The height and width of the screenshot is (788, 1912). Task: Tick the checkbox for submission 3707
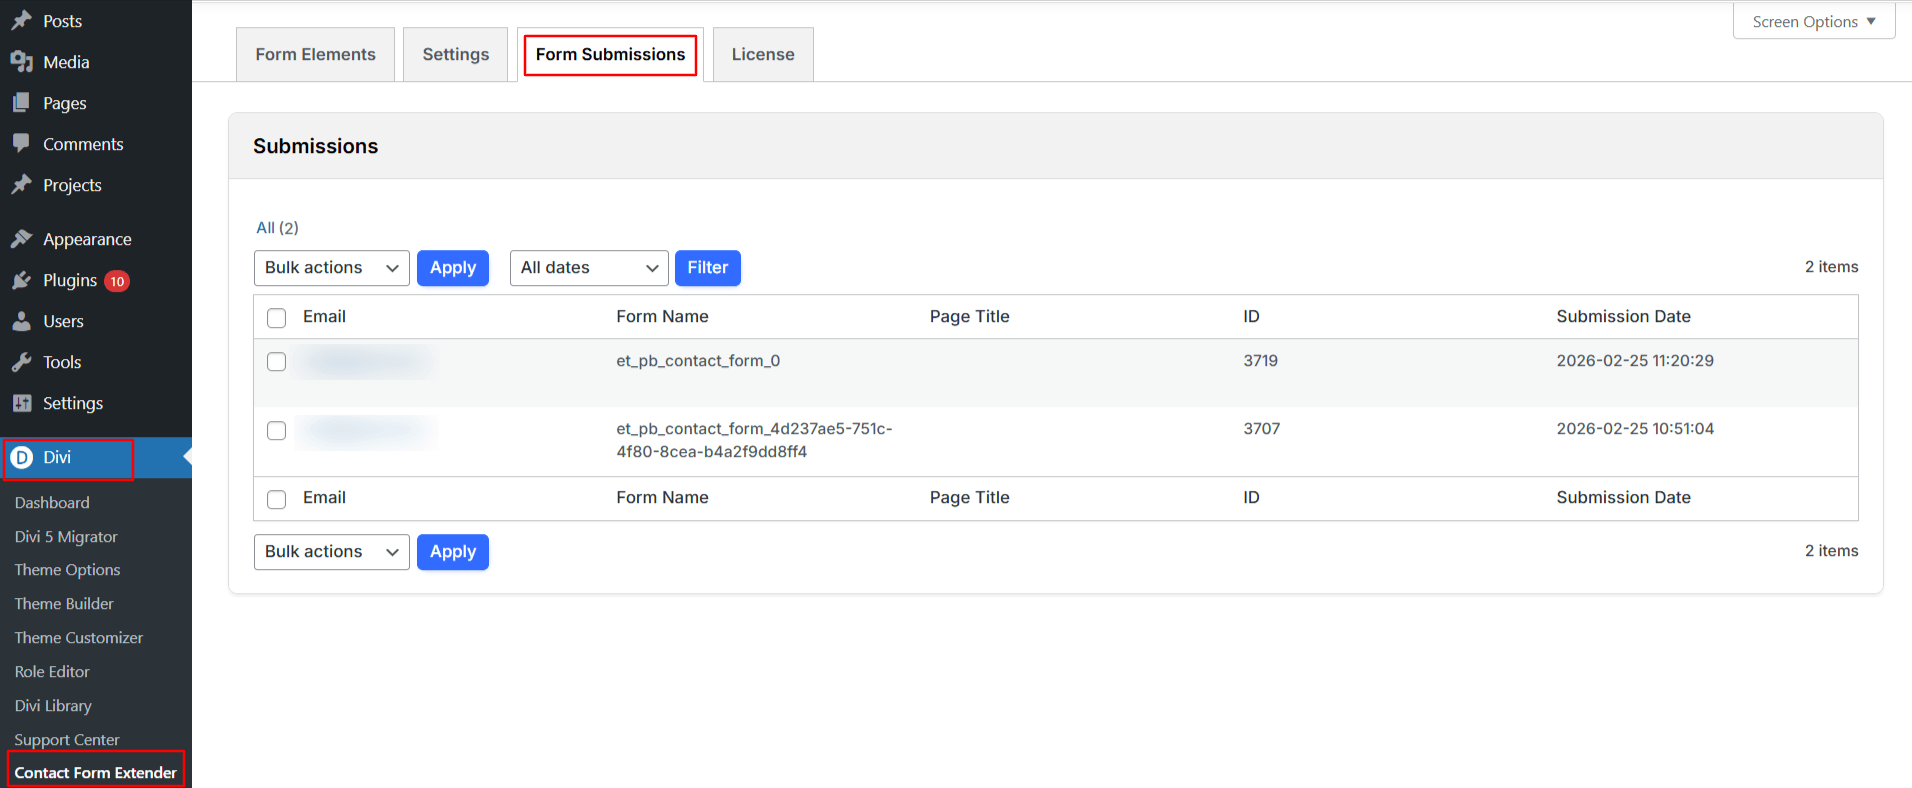point(277,431)
